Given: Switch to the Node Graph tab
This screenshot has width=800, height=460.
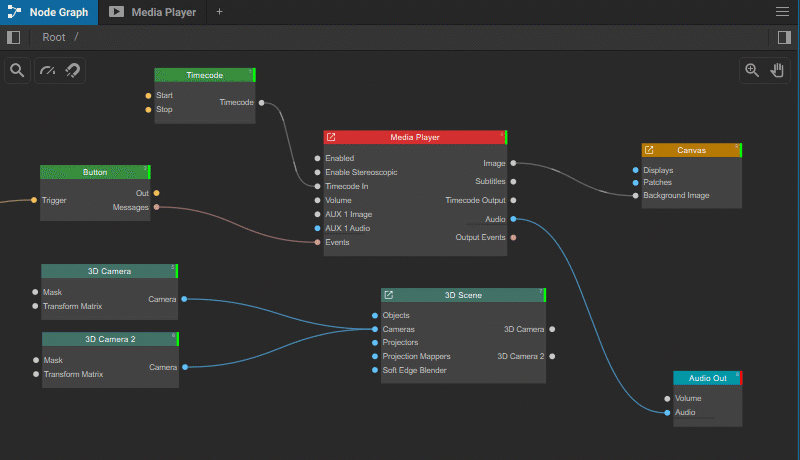Looking at the screenshot, I should coord(49,12).
